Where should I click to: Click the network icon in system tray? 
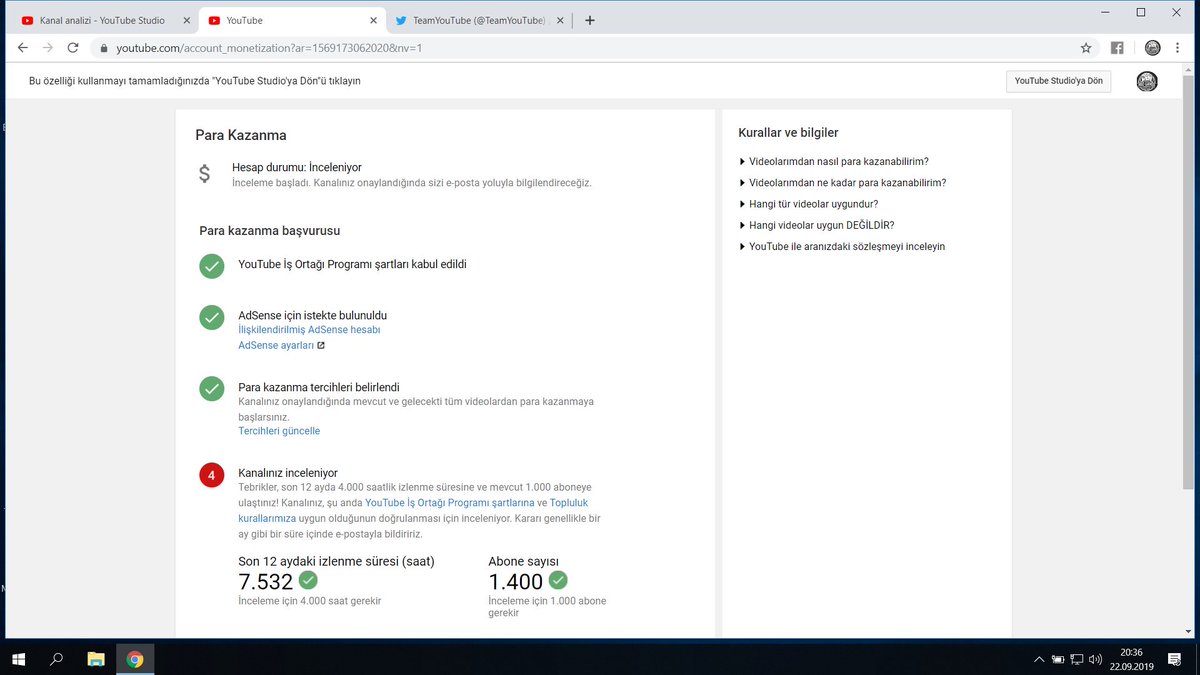pos(1077,659)
